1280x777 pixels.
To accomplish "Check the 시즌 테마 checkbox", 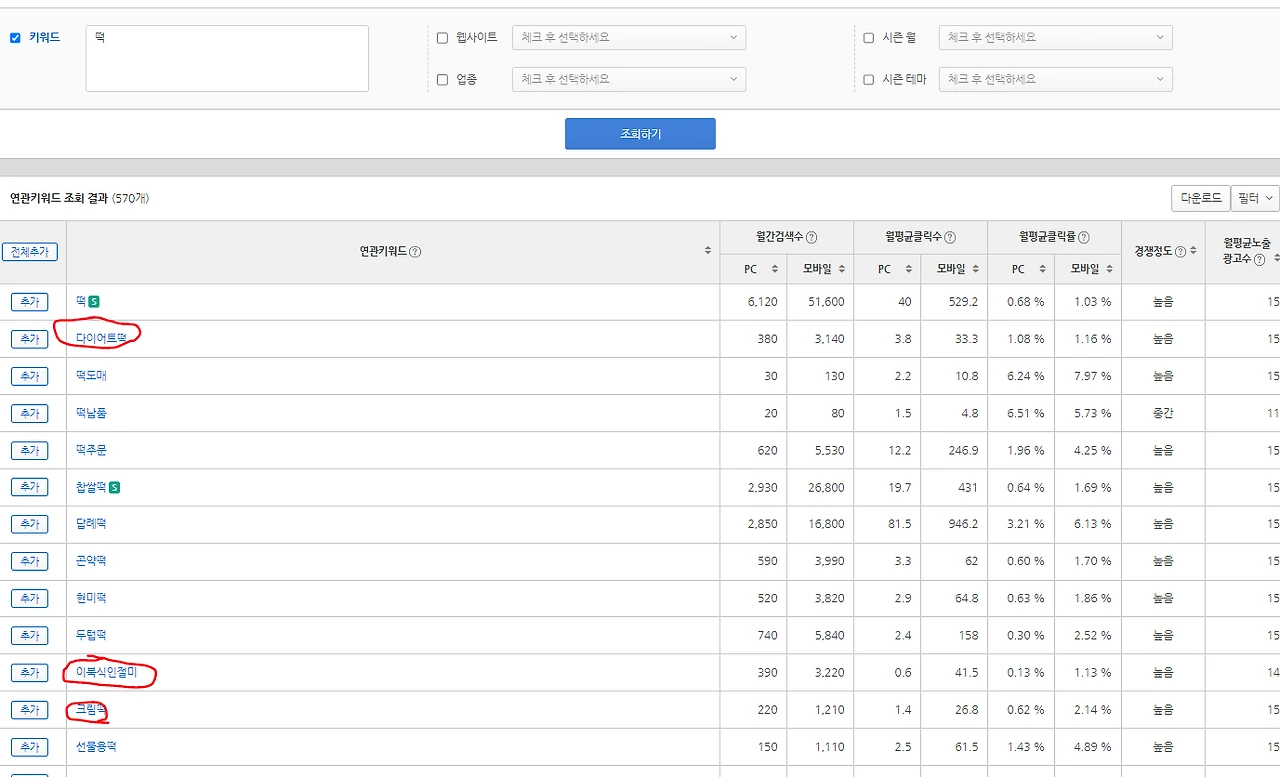I will (869, 80).
